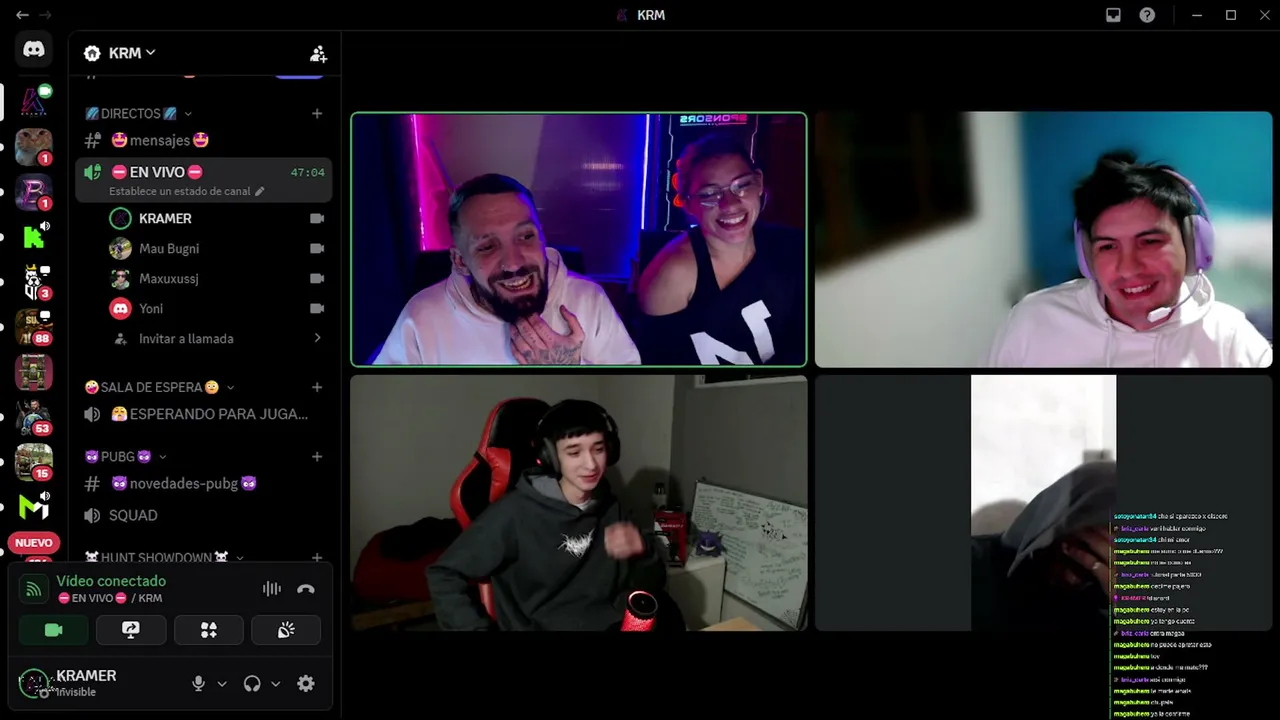Image resolution: width=1280 pixels, height=720 pixels.
Task: Click the NUEVO unread indicator
Action: pyautogui.click(x=34, y=543)
